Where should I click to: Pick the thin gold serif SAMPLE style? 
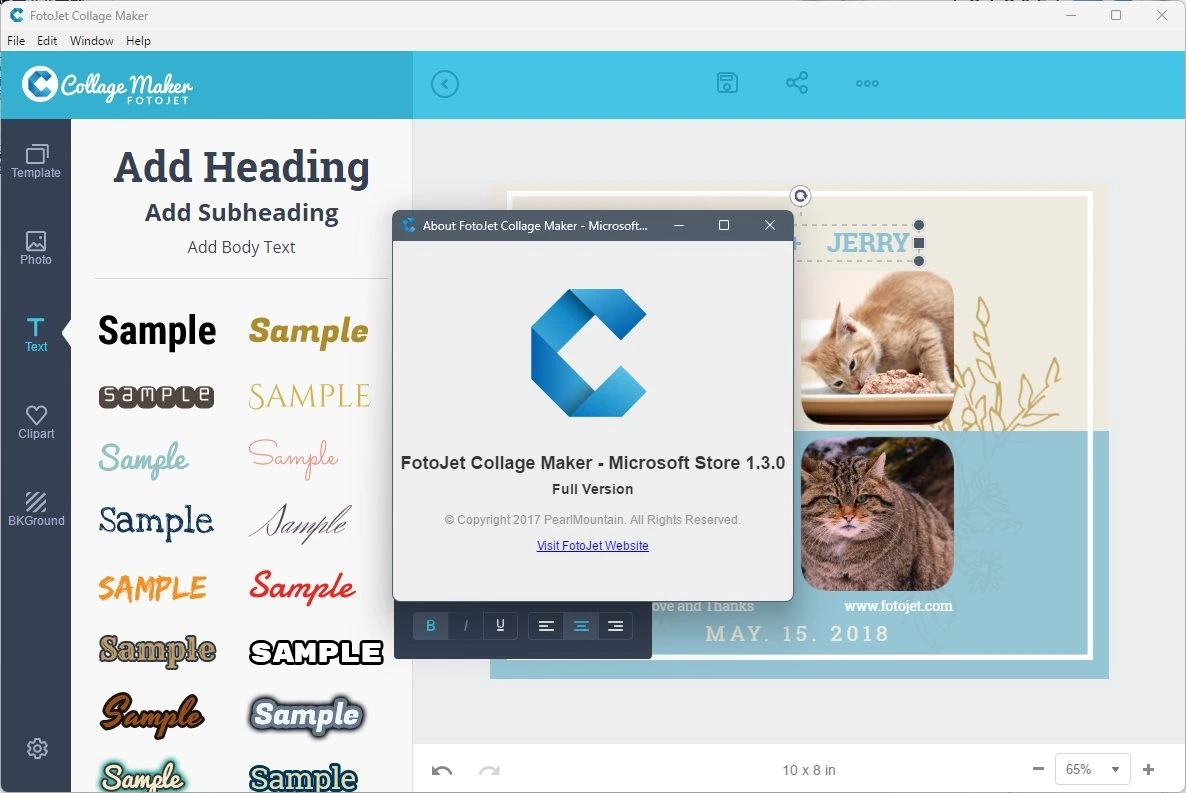click(x=309, y=396)
